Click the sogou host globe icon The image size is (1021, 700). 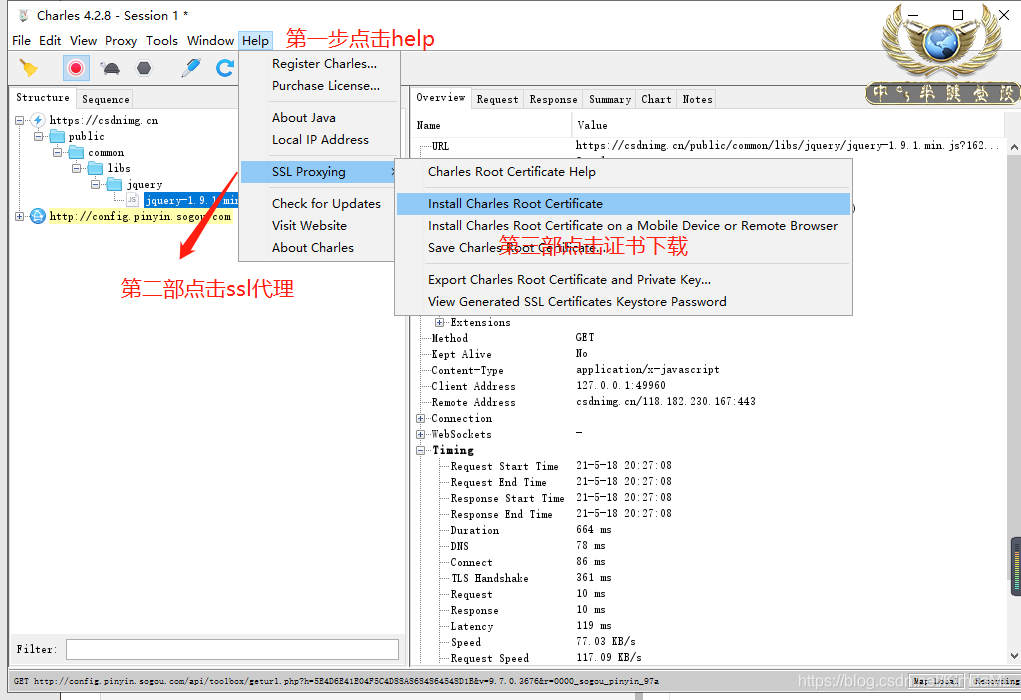38,216
